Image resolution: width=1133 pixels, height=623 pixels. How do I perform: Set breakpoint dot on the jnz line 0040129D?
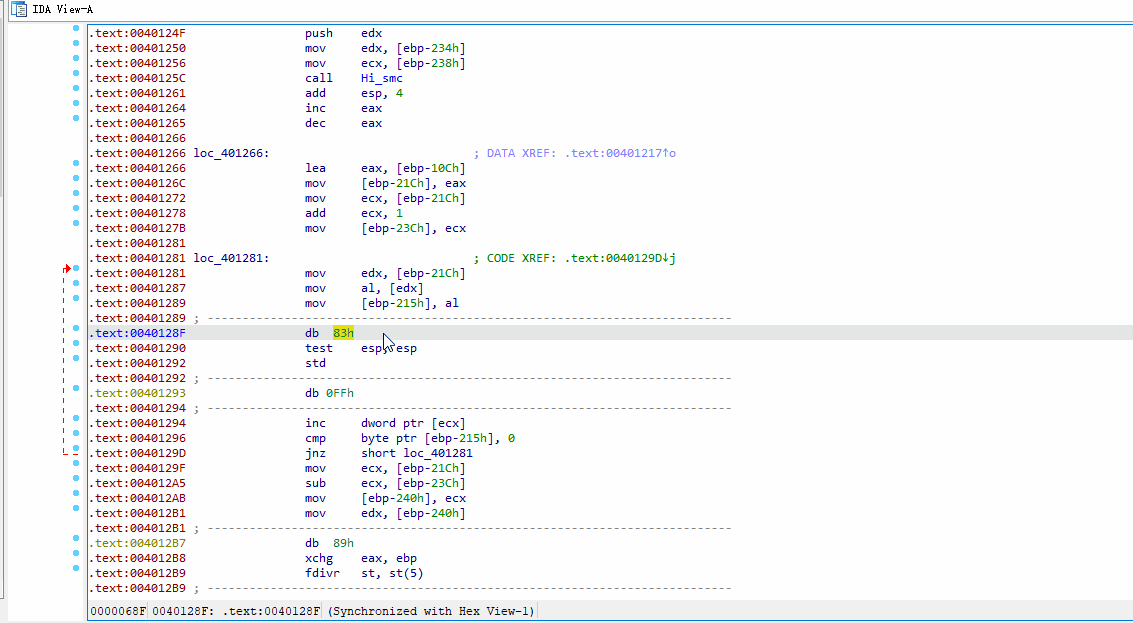click(76, 448)
